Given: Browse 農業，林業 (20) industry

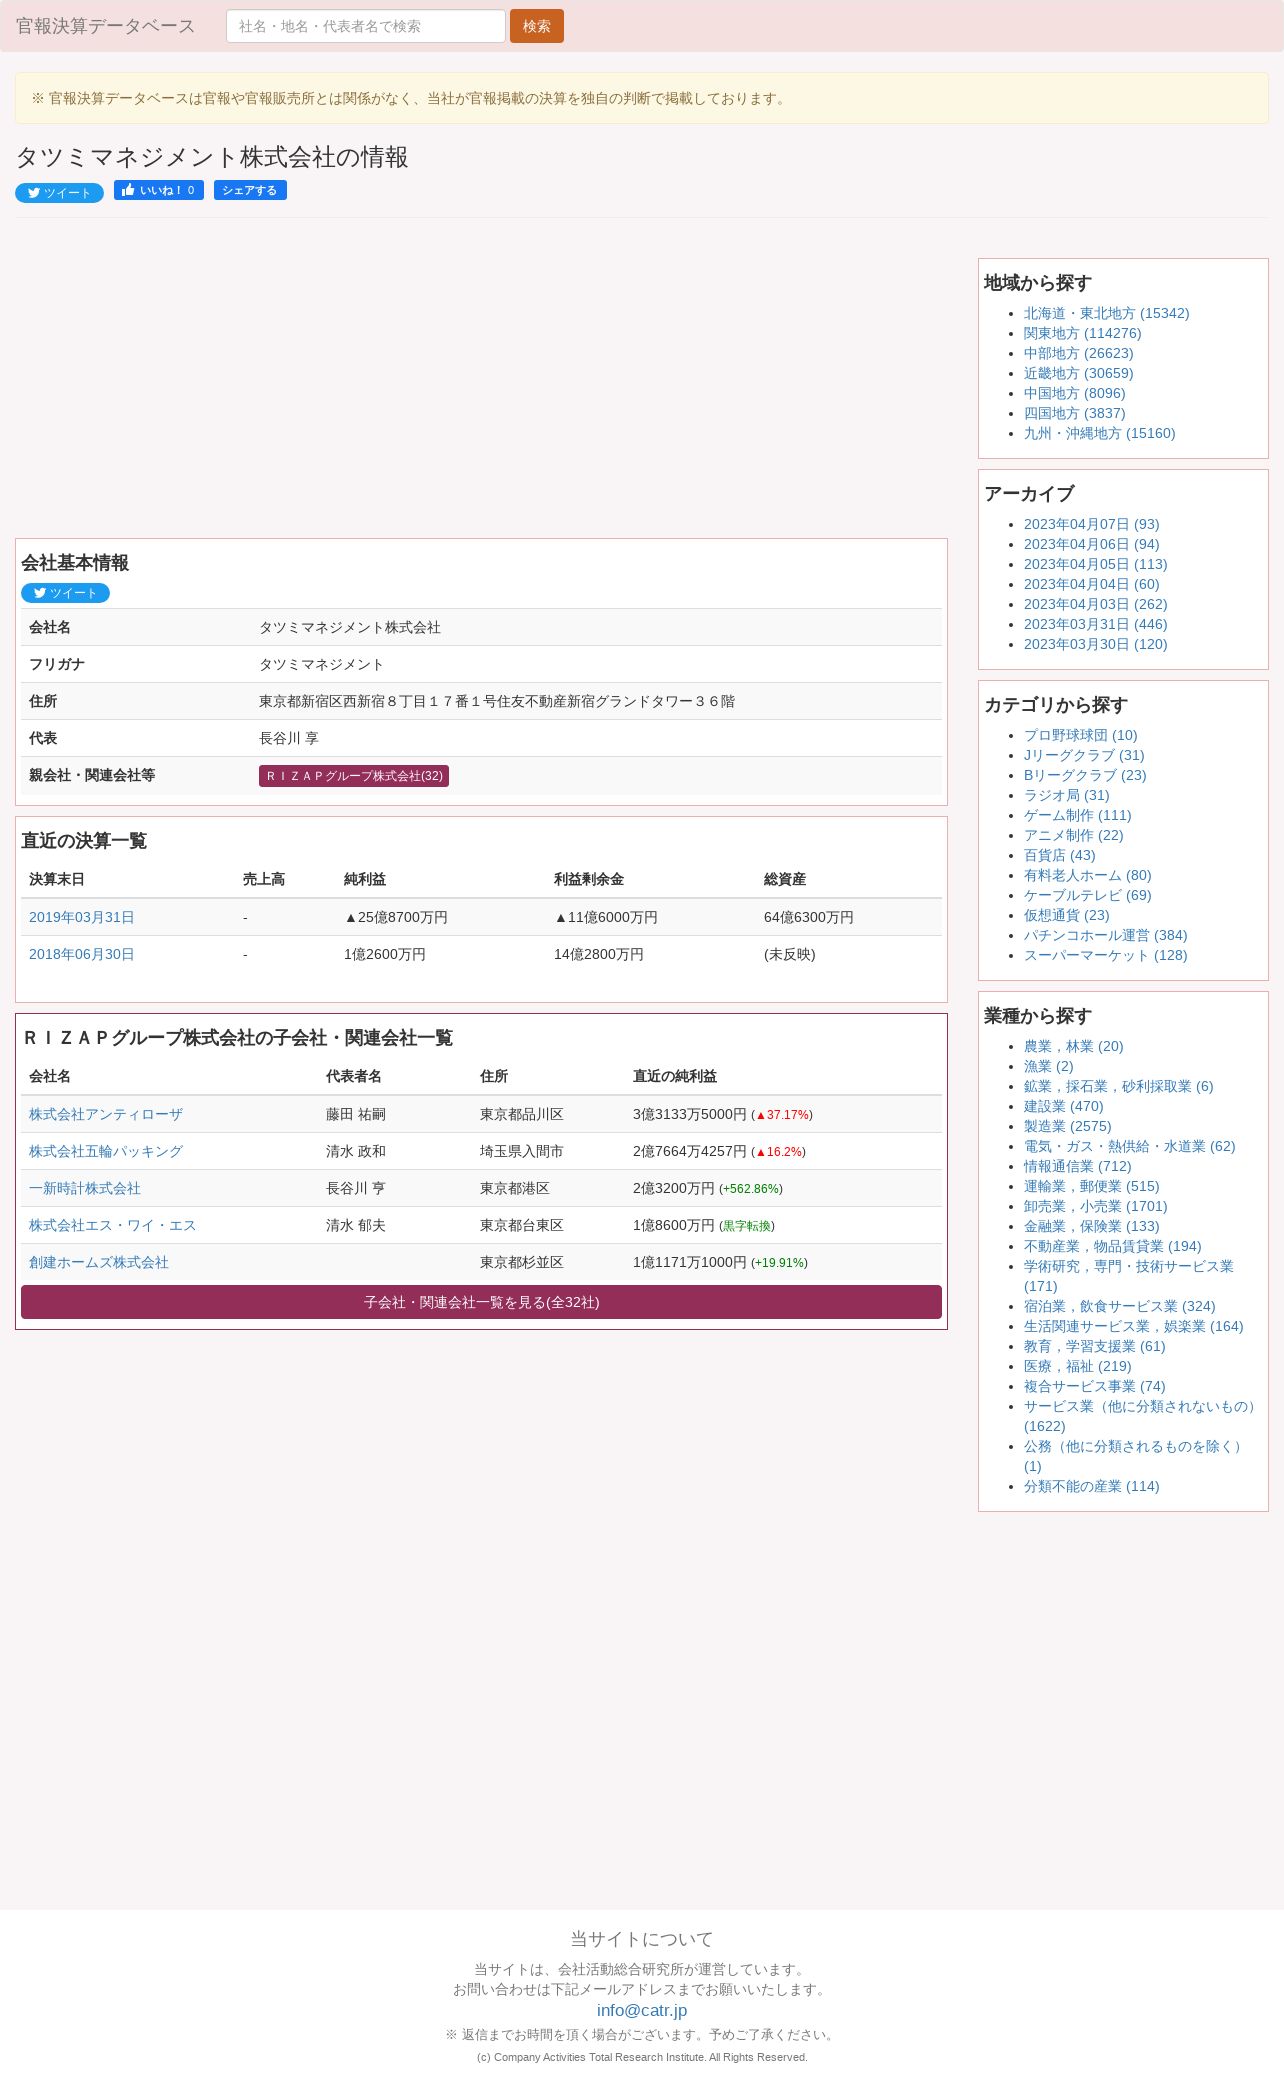Looking at the screenshot, I should 1074,1046.
